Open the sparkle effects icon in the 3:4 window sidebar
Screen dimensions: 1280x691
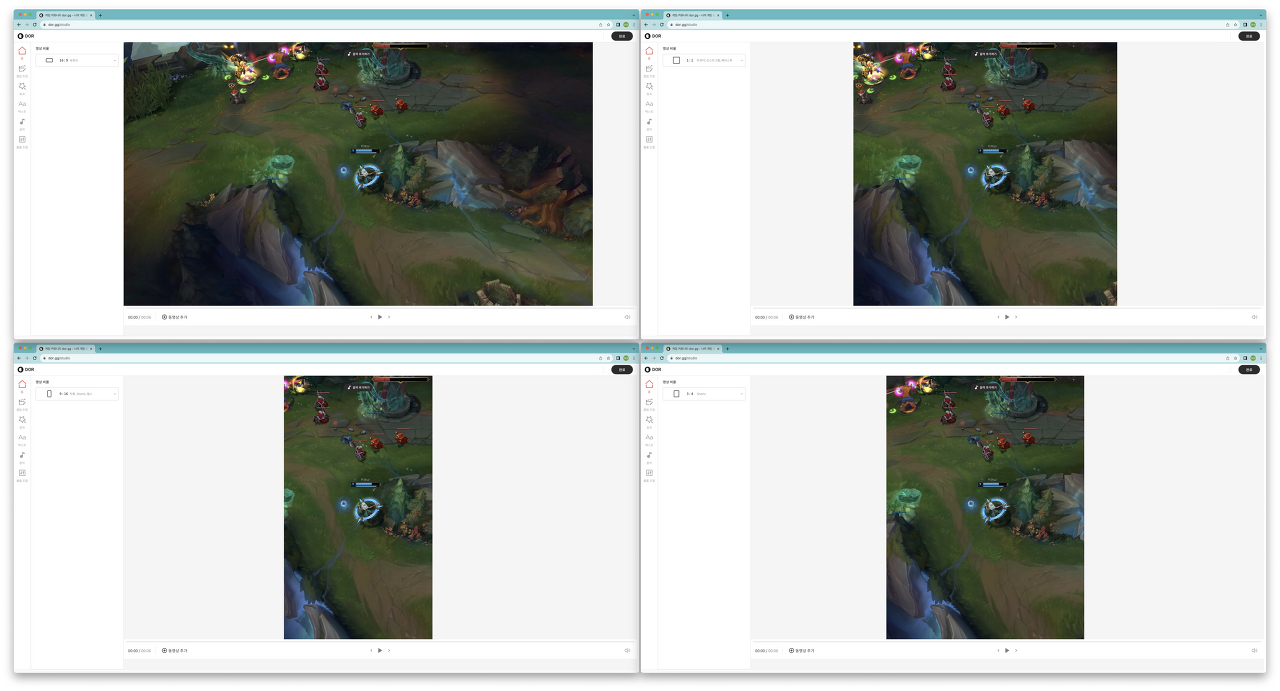point(649,421)
